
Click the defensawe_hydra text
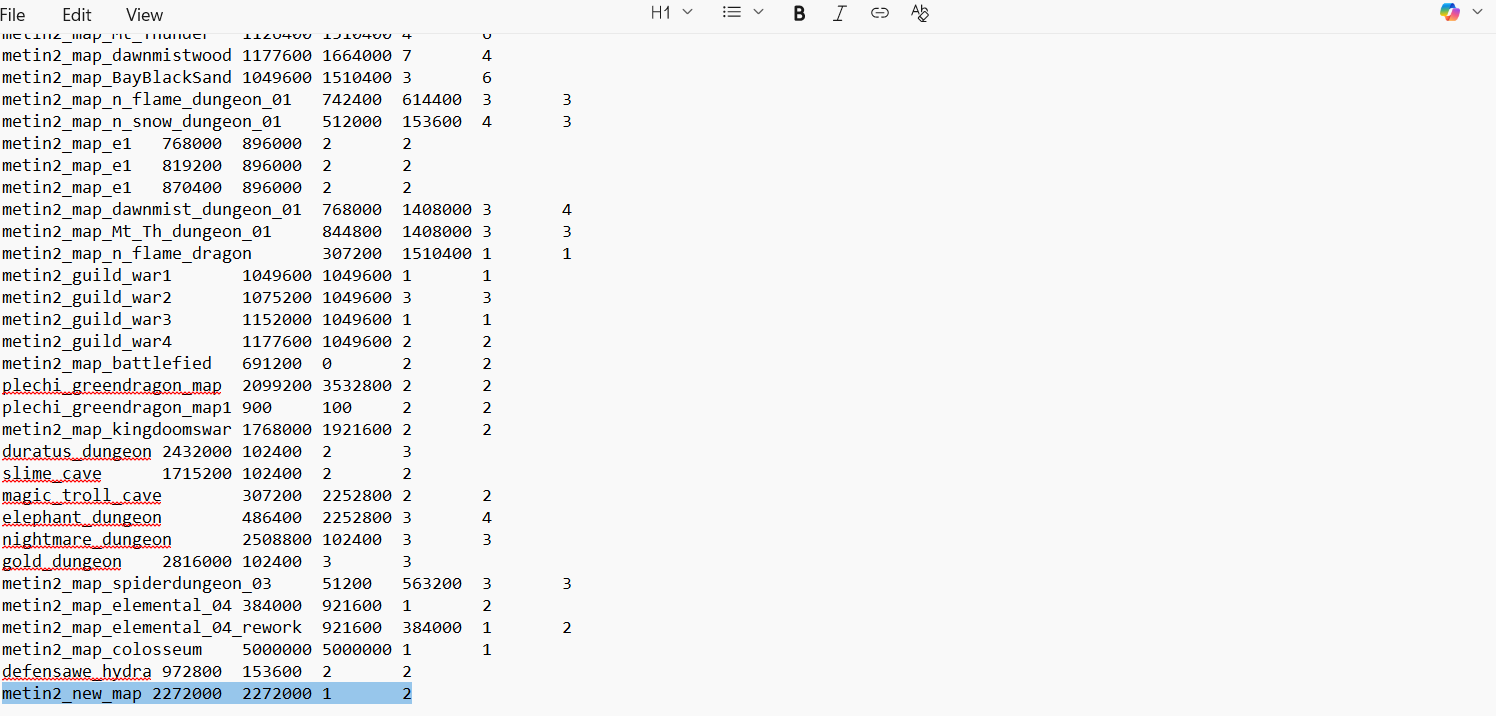(x=77, y=671)
